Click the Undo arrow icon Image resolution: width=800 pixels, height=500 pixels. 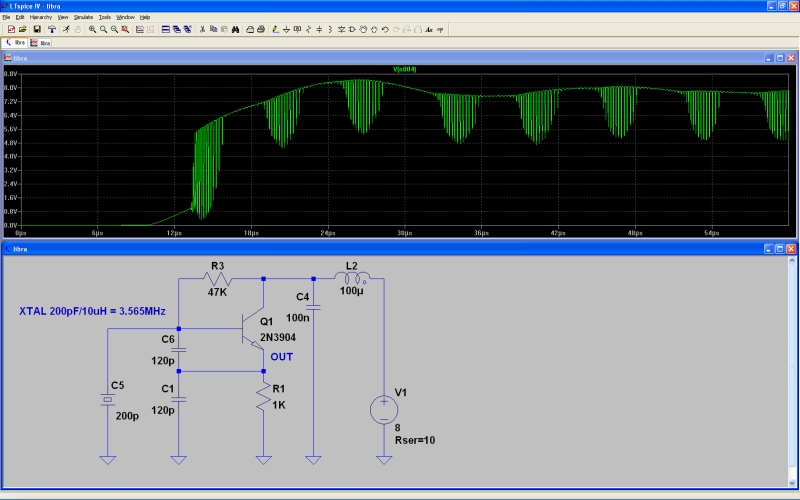[x=385, y=29]
